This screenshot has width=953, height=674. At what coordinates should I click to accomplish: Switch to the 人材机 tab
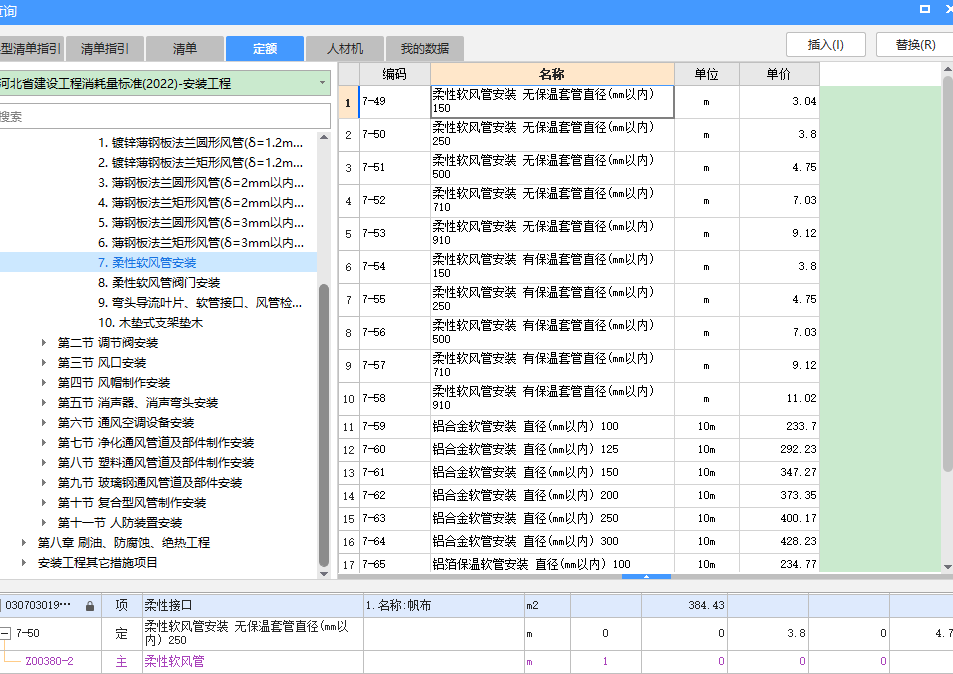[345, 49]
